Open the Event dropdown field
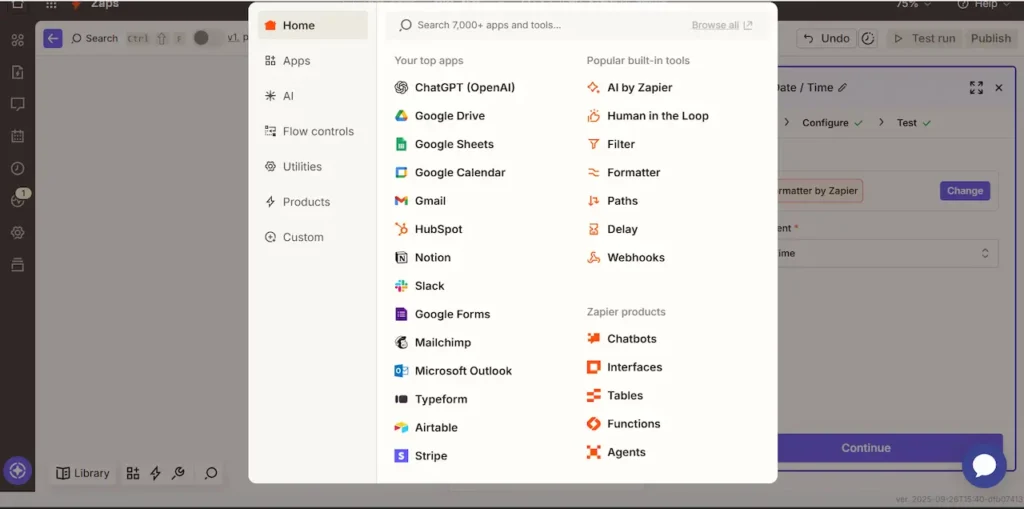The width and height of the screenshot is (1024, 509). pyautogui.click(x=886, y=254)
